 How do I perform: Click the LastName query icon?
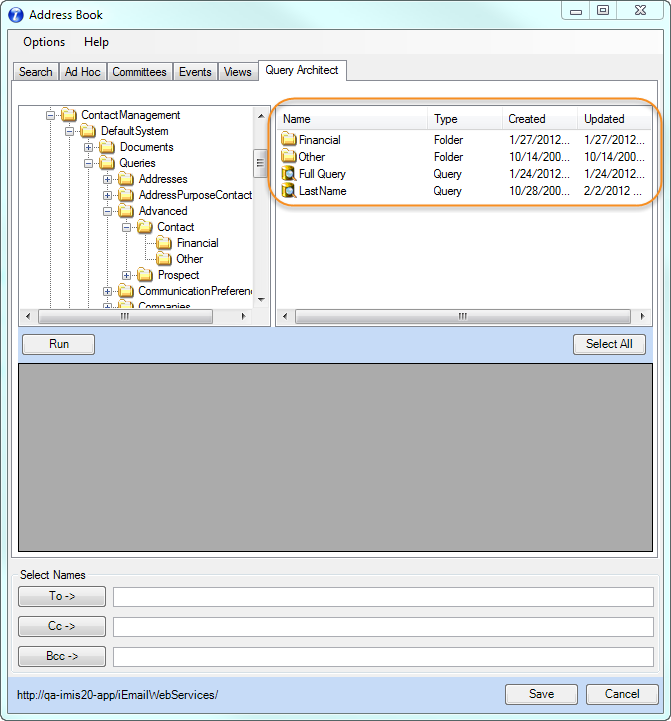click(x=289, y=191)
